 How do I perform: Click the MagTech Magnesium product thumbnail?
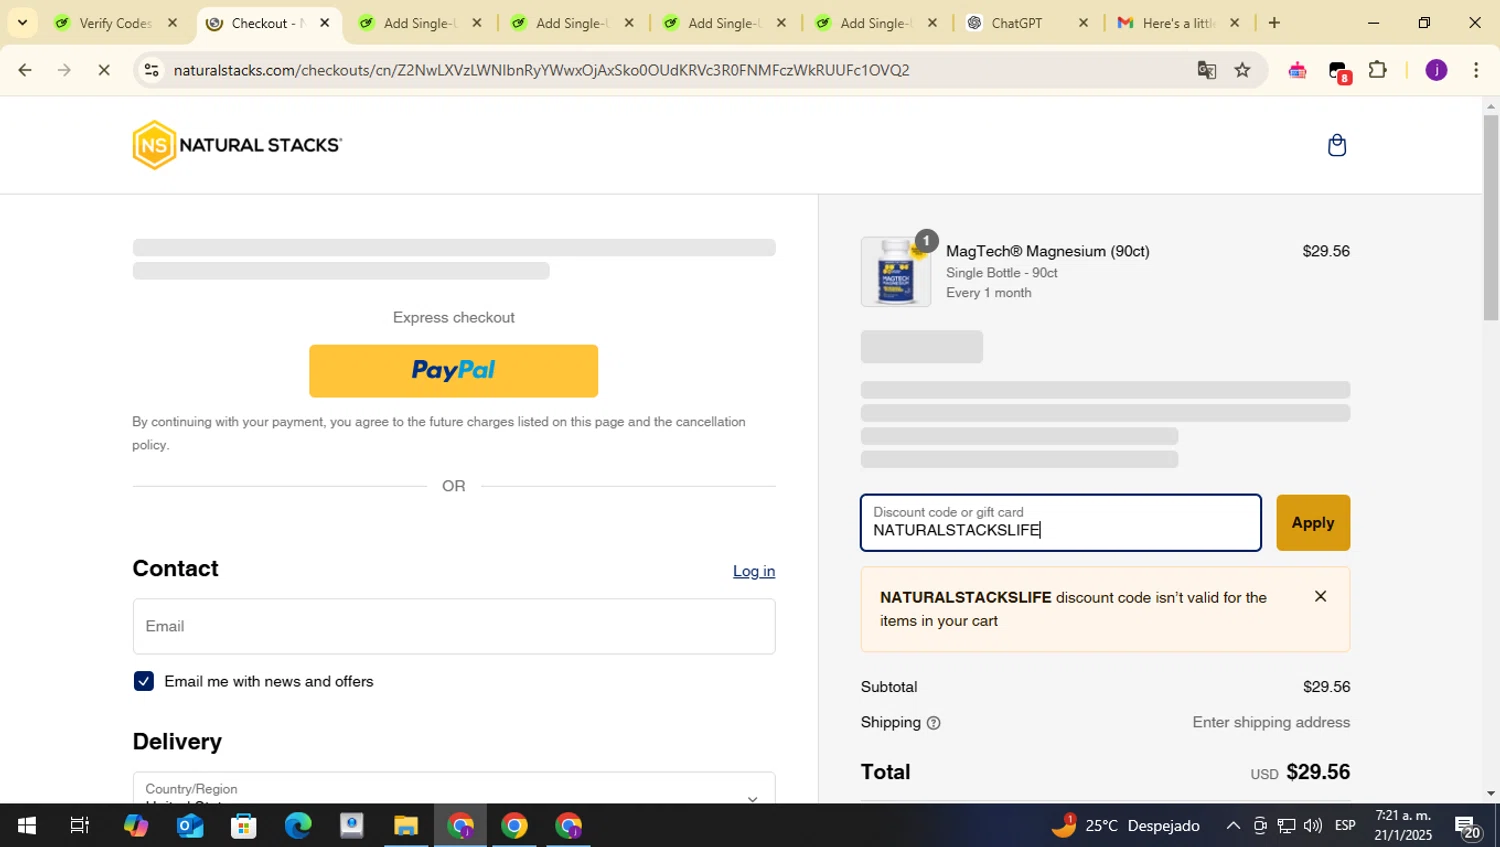(895, 272)
